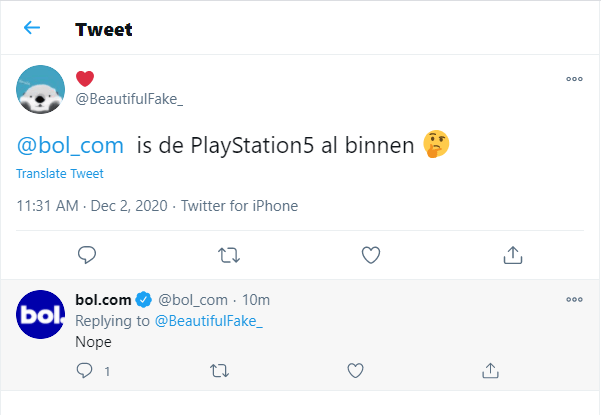The height and width of the screenshot is (415, 601).
Task: Open the @bol_com mention in tweet
Action: click(70, 146)
